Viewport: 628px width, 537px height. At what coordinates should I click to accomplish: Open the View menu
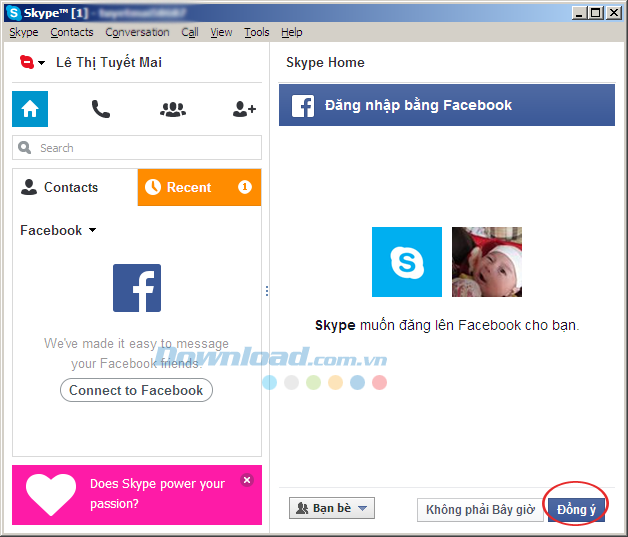click(x=221, y=32)
